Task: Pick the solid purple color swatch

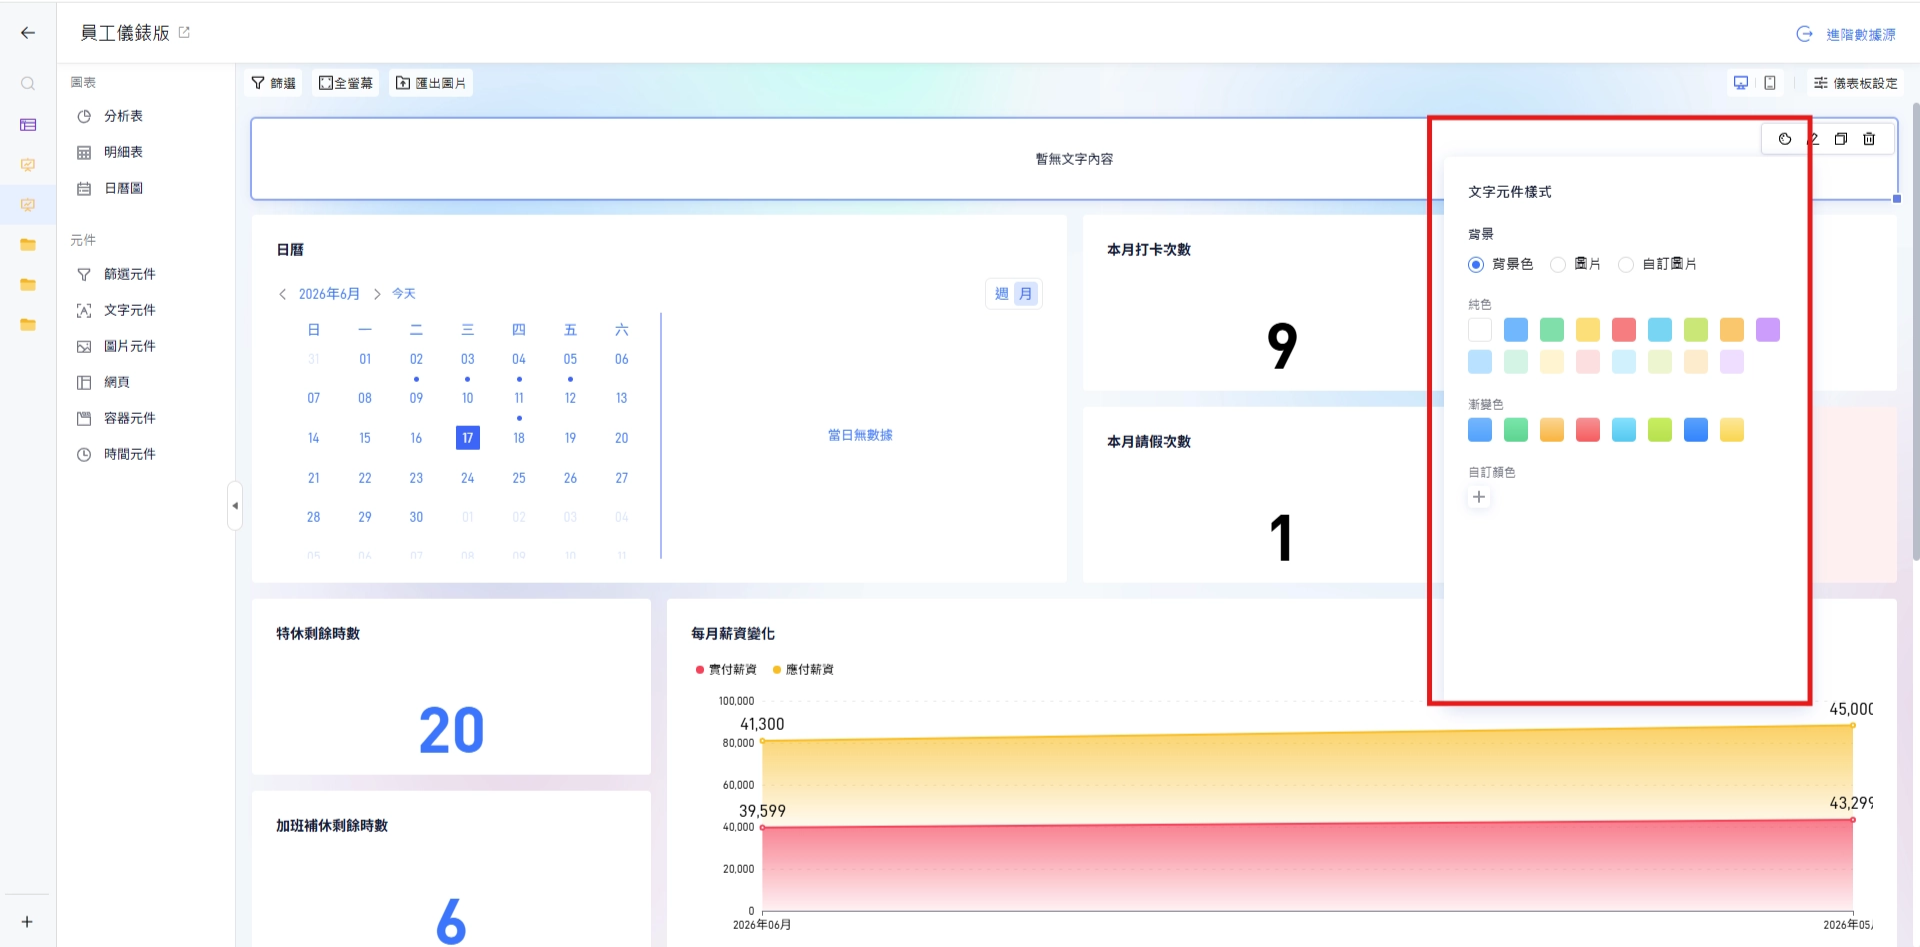Action: pyautogui.click(x=1768, y=330)
